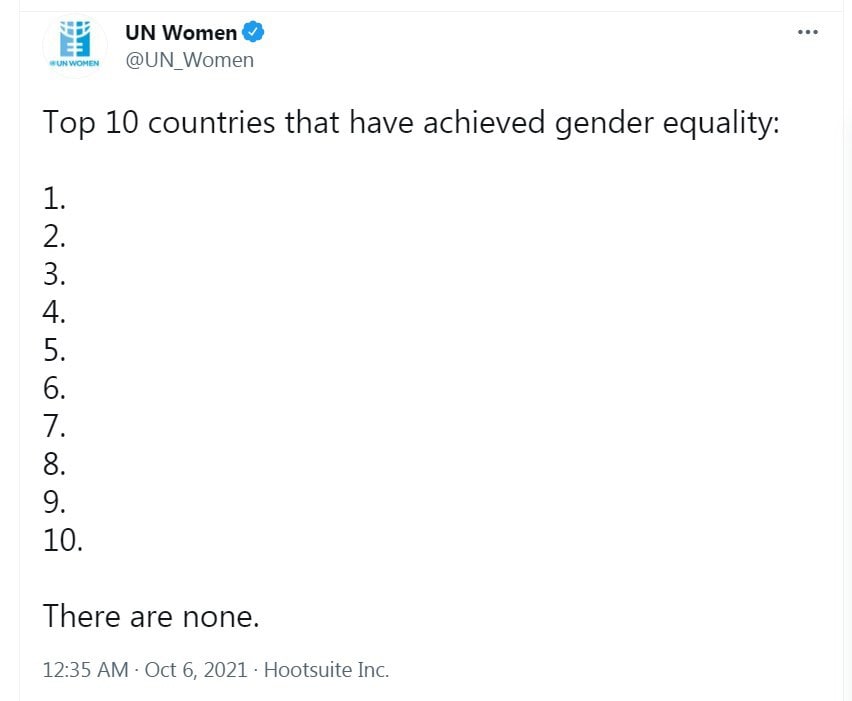The height and width of the screenshot is (701, 852).
Task: Click the blue verified badge
Action: tap(253, 32)
